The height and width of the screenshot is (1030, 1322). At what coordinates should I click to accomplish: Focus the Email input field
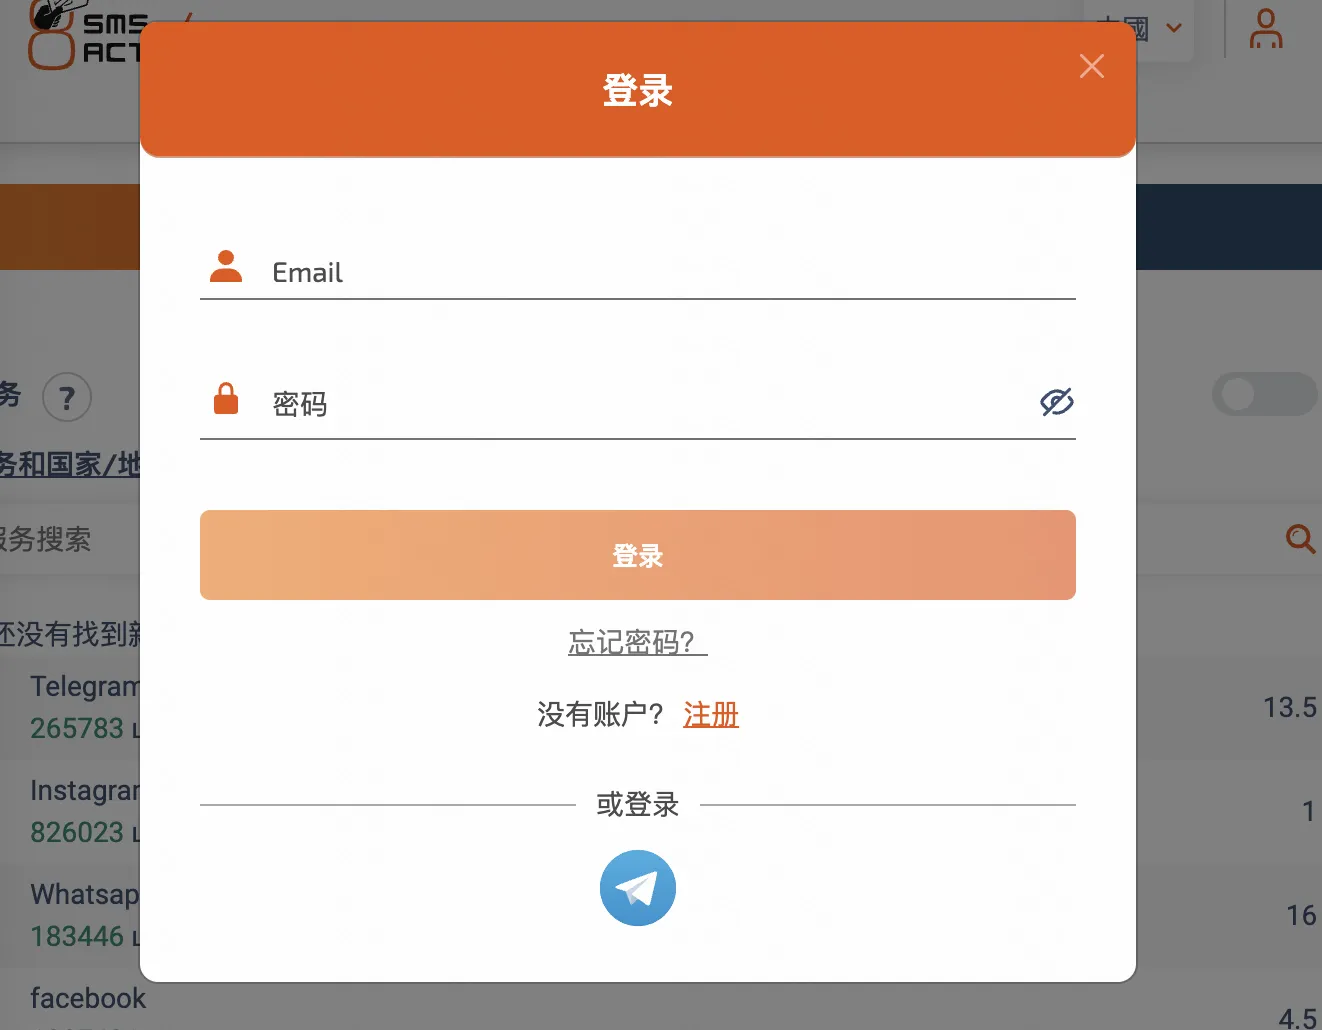tap(638, 272)
